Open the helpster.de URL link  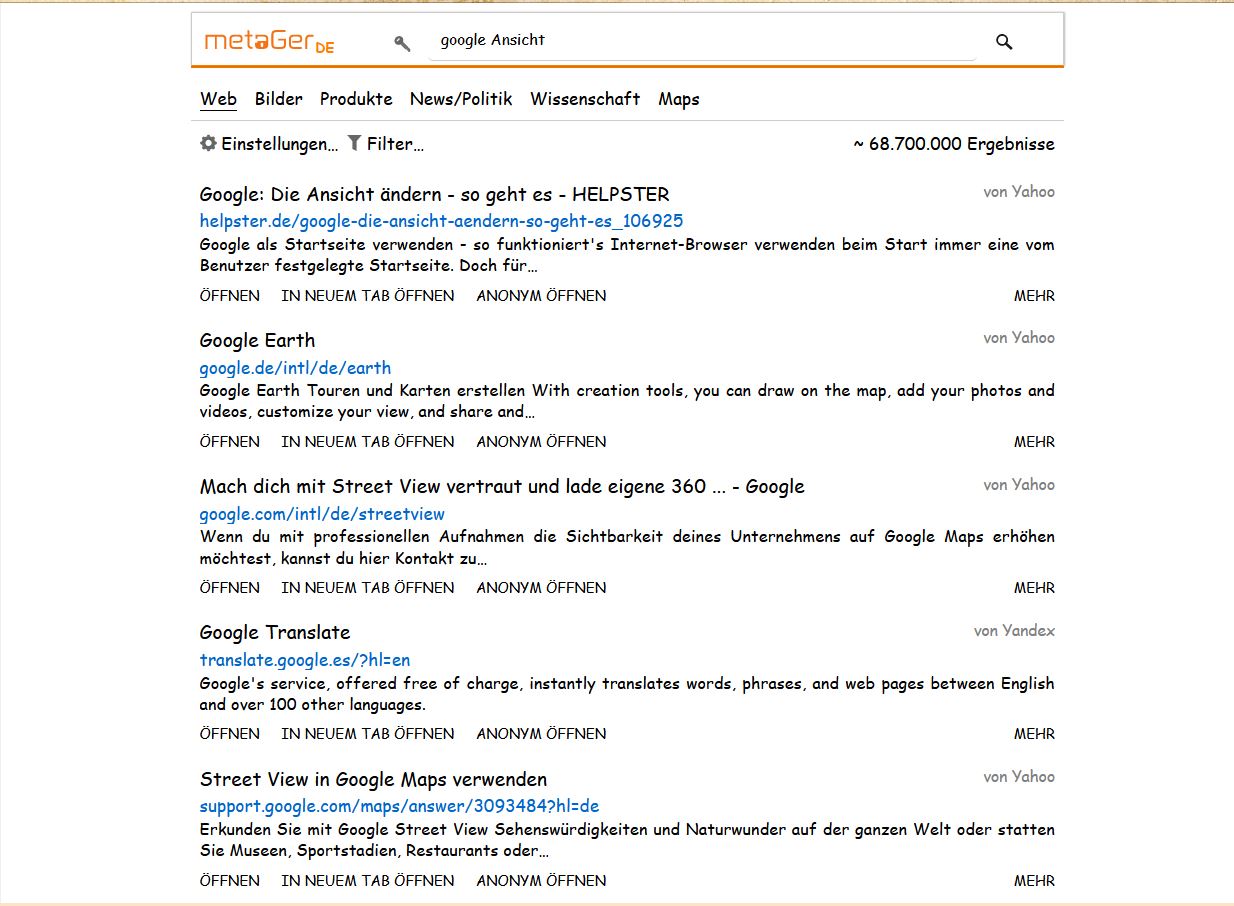click(441, 221)
